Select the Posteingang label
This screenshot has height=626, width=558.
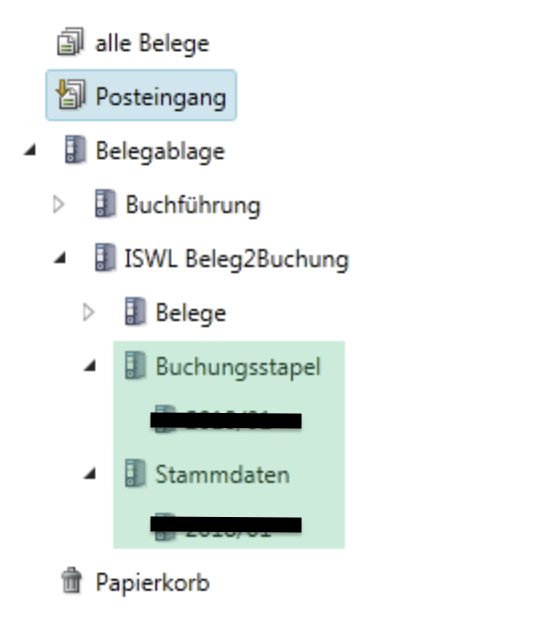pos(161,97)
